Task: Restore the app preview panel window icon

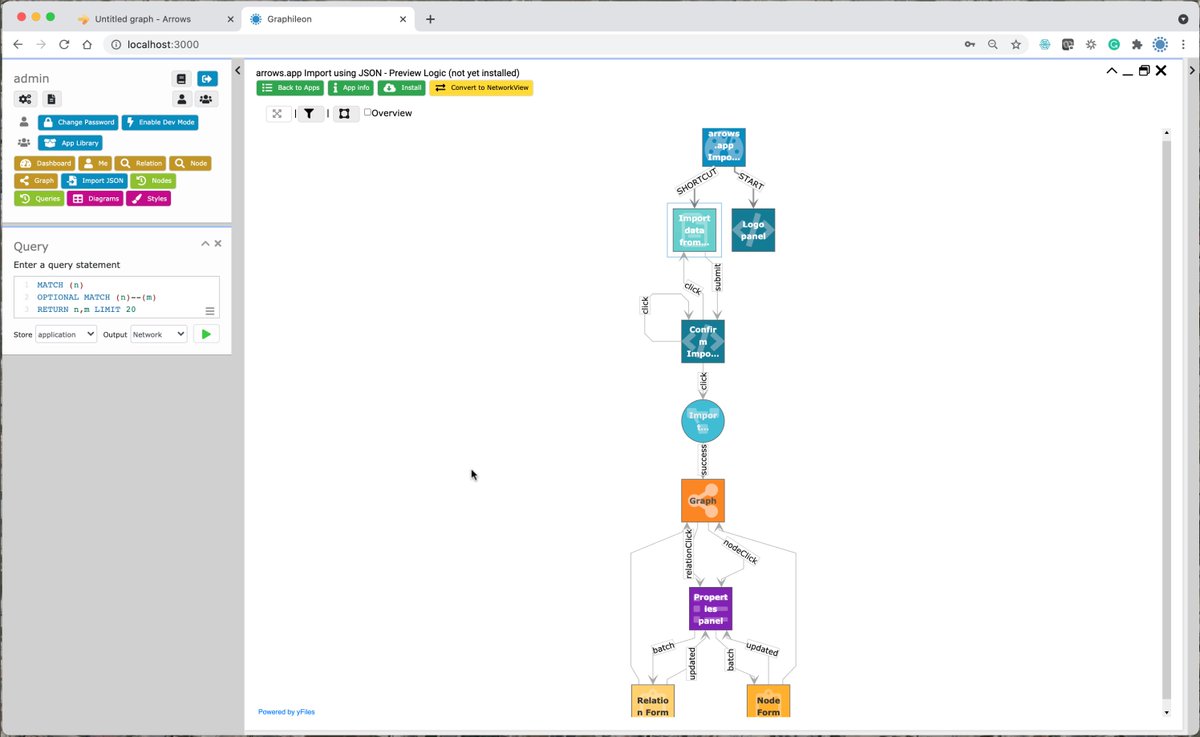Action: tap(1144, 71)
